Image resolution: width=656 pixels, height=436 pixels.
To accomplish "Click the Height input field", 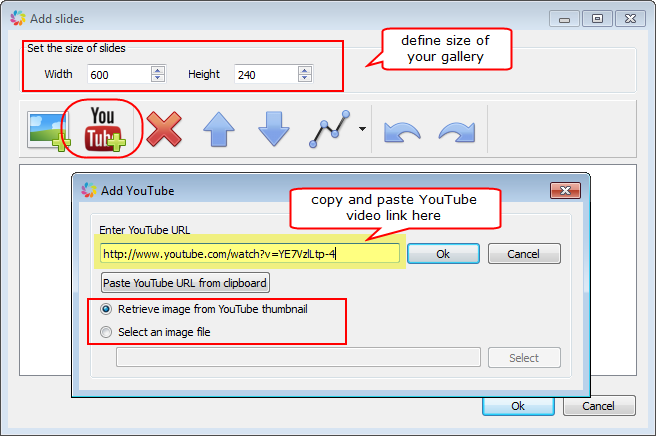I will (266, 74).
